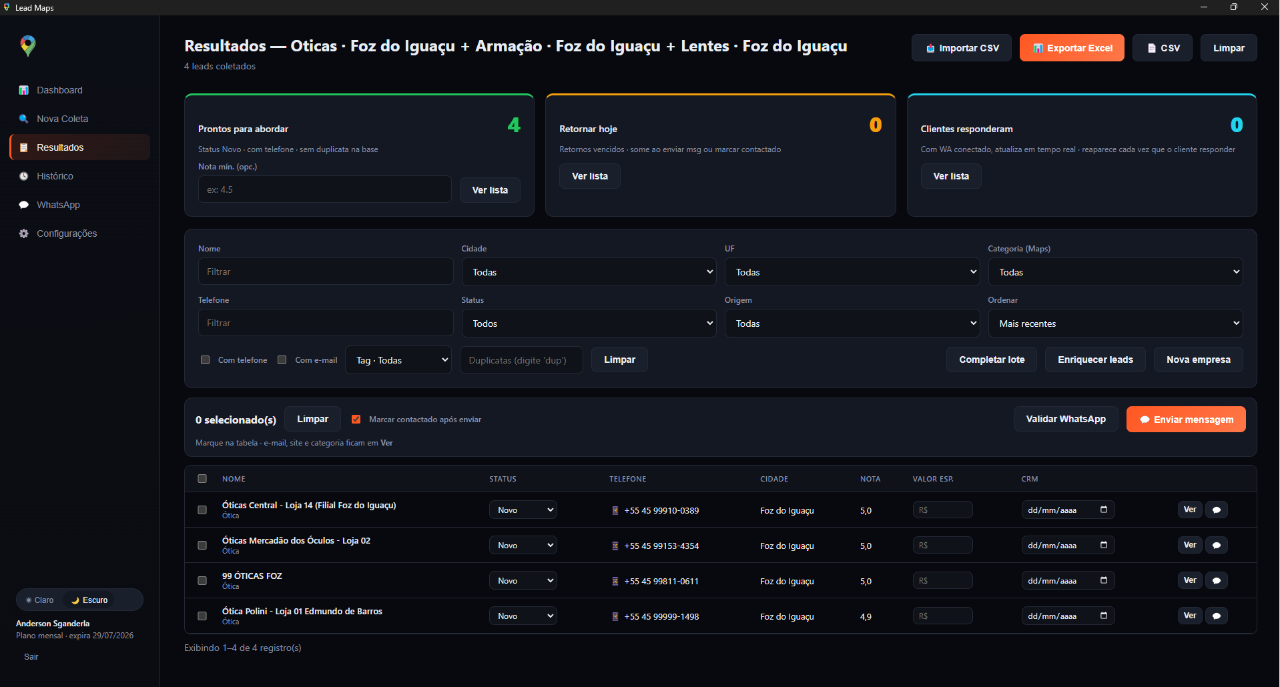This screenshot has height=687, width=1280.
Task: Open Configurações in the sidebar
Action: click(x=80, y=234)
